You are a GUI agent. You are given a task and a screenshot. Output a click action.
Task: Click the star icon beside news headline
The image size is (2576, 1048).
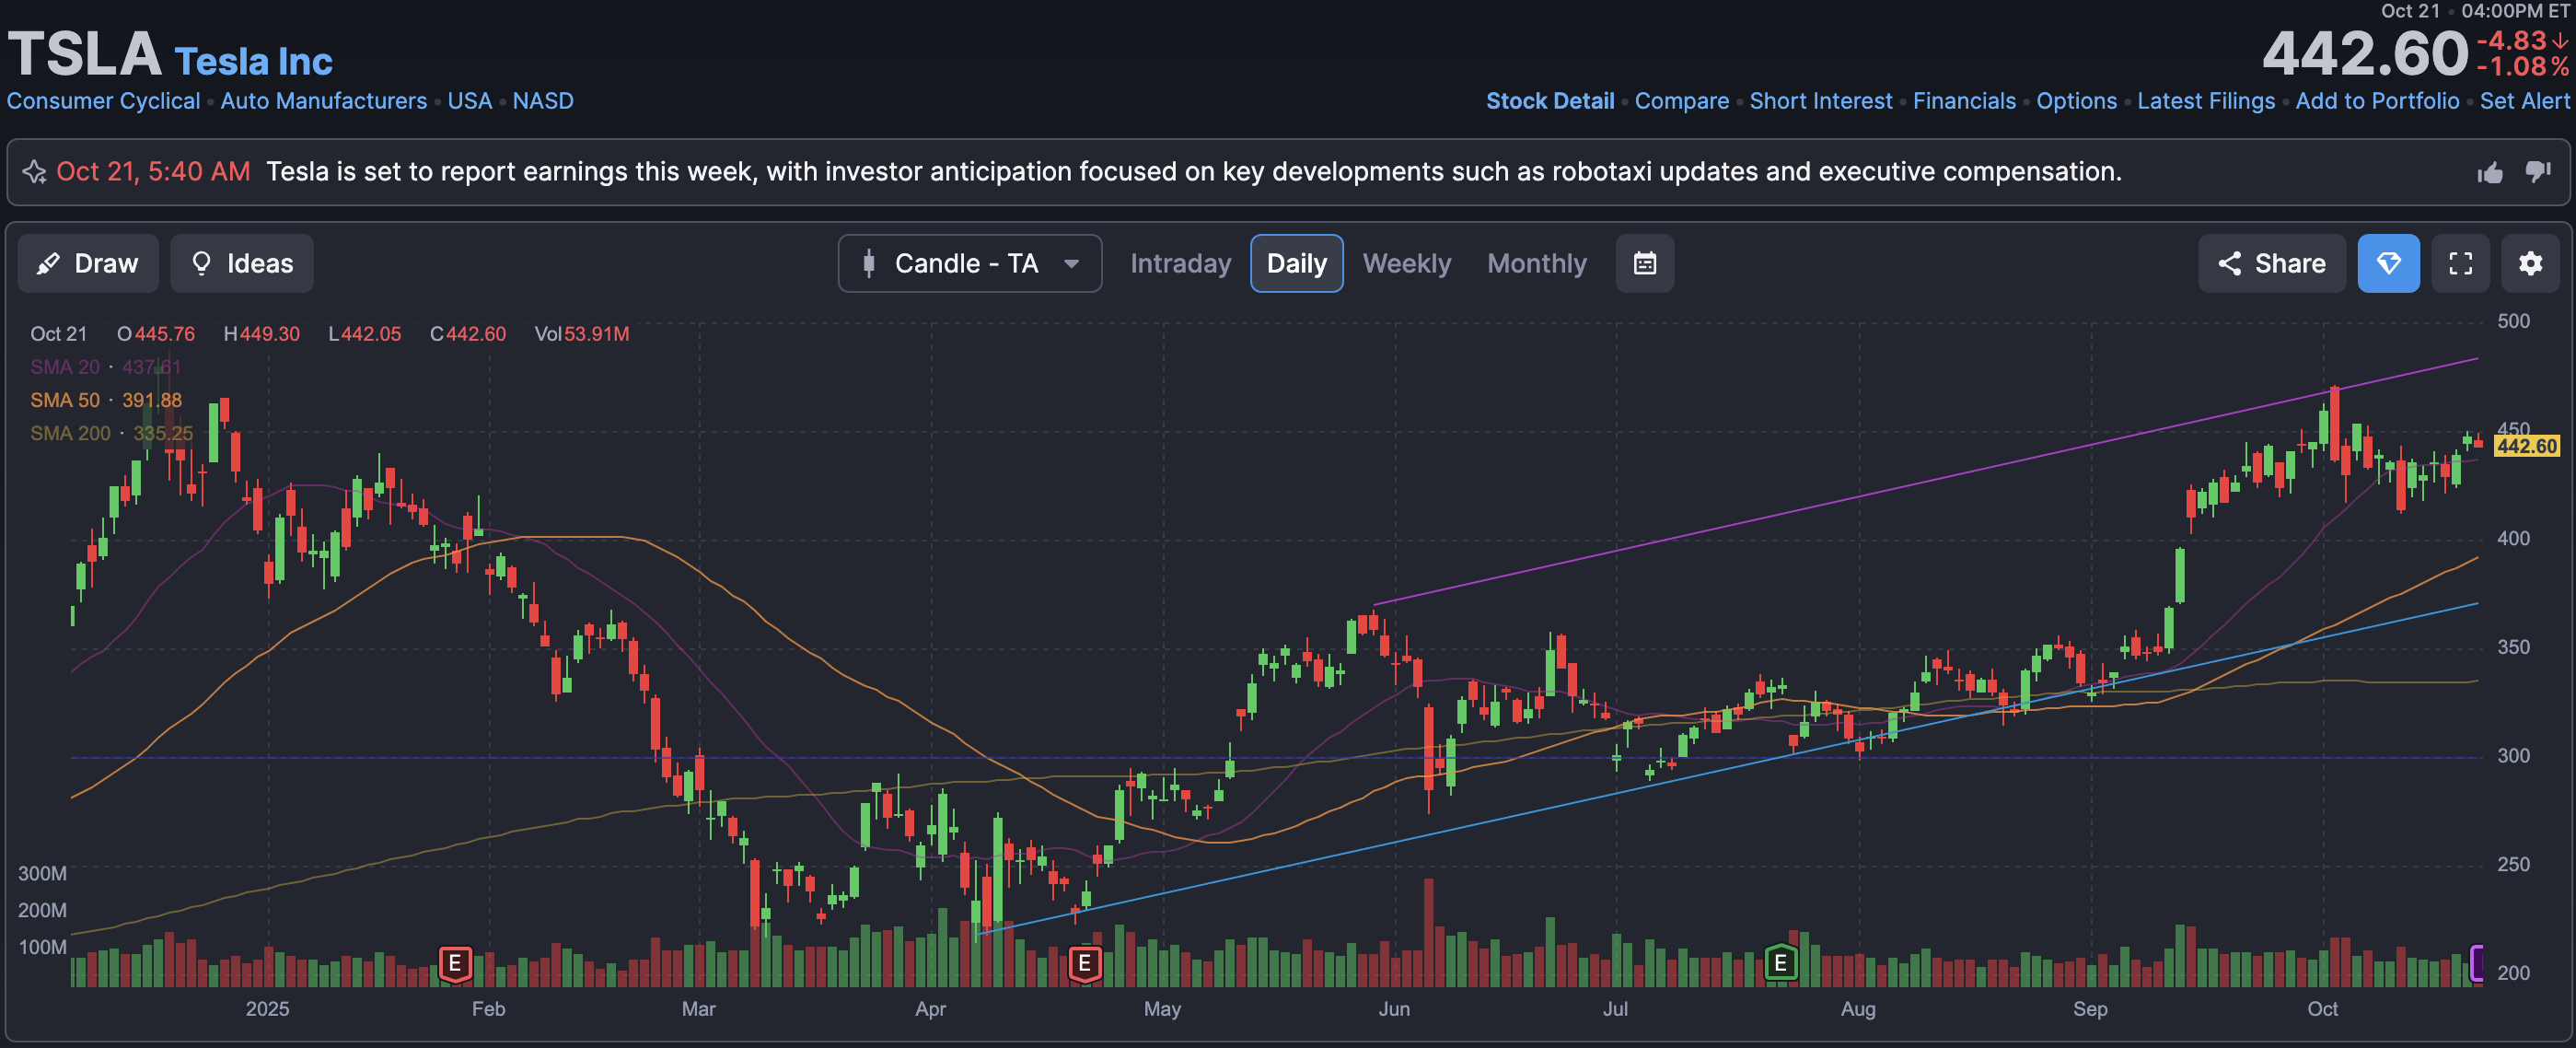coord(35,172)
